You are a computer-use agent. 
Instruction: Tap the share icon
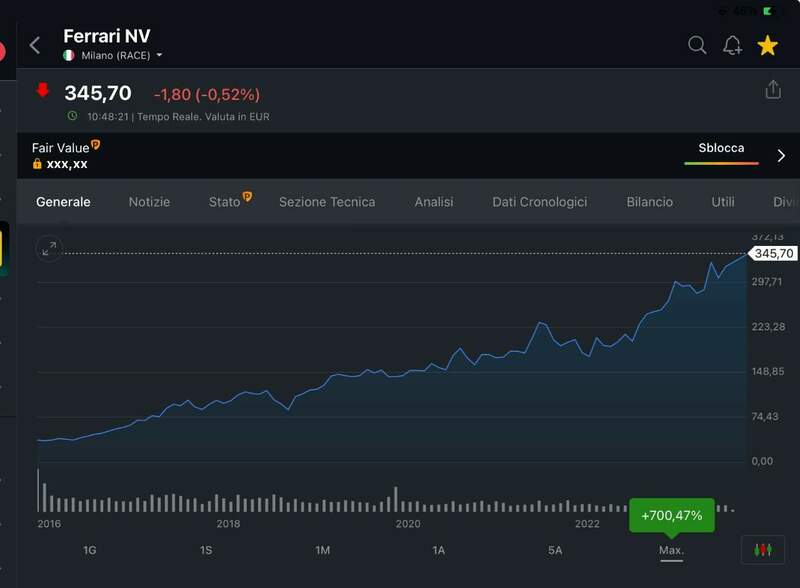(x=772, y=90)
